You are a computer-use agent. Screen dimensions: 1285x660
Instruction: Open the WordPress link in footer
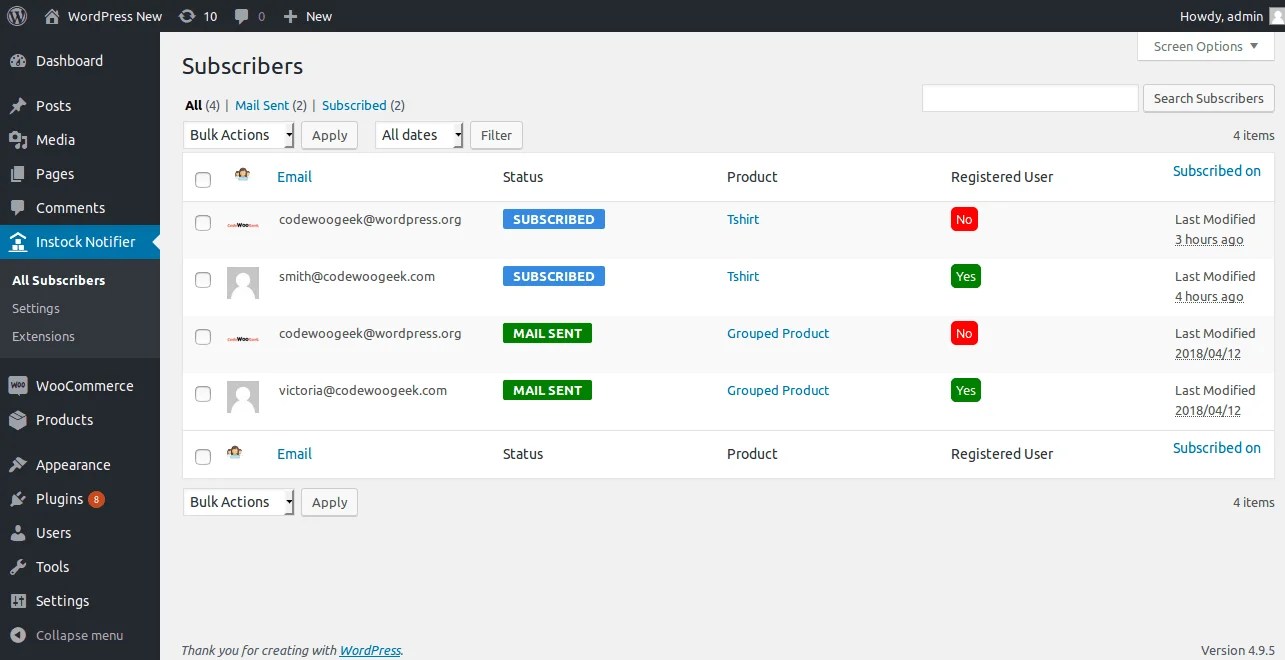tap(370, 650)
